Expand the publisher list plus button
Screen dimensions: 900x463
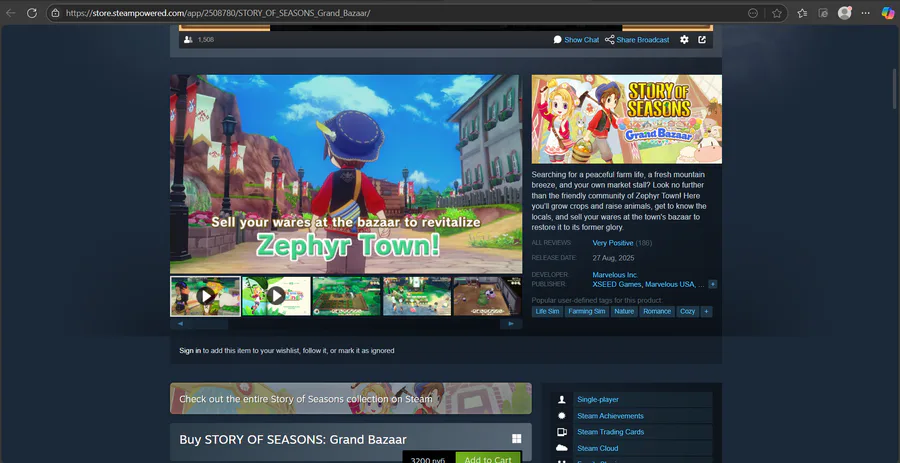(x=712, y=284)
